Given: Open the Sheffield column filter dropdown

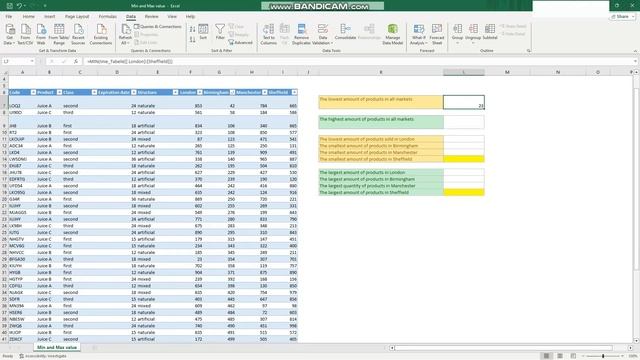Looking at the screenshot, I should (294, 92).
